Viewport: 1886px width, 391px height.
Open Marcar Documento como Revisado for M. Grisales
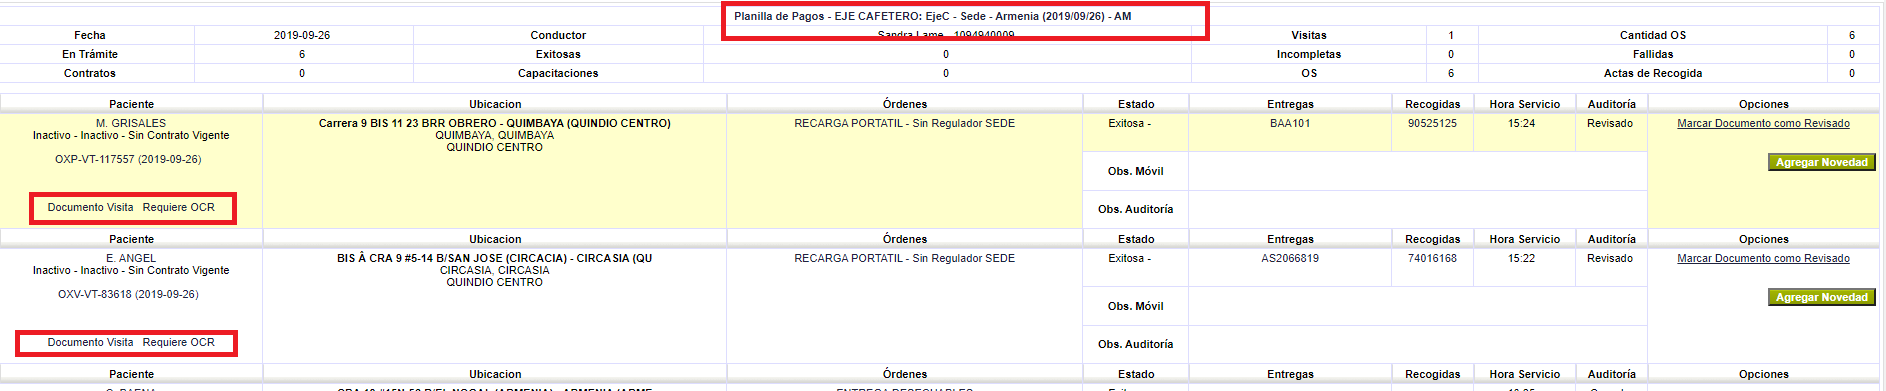tap(1763, 124)
